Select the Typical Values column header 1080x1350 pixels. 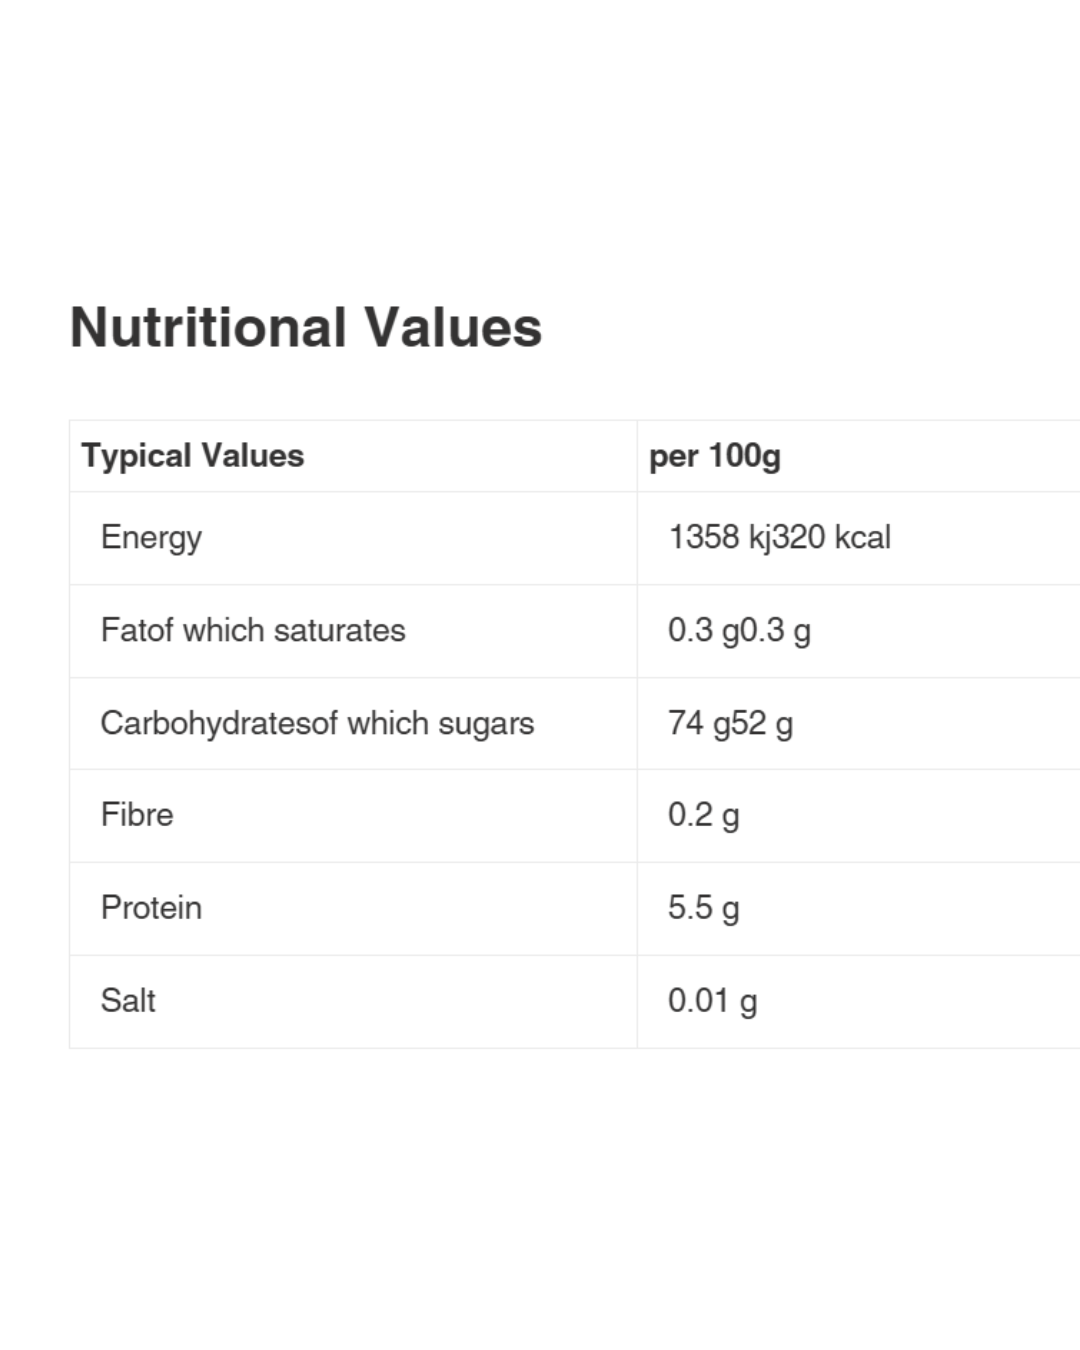193,456
